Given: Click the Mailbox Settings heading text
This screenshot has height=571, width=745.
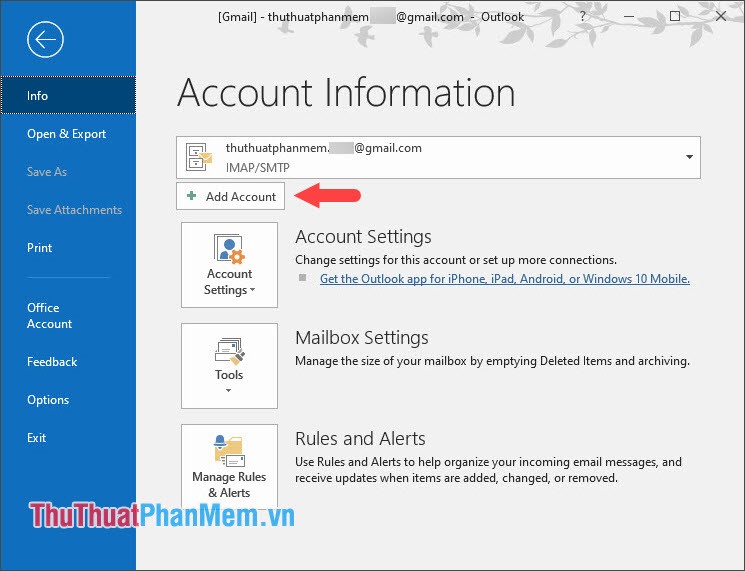Looking at the screenshot, I should pyautogui.click(x=362, y=338).
